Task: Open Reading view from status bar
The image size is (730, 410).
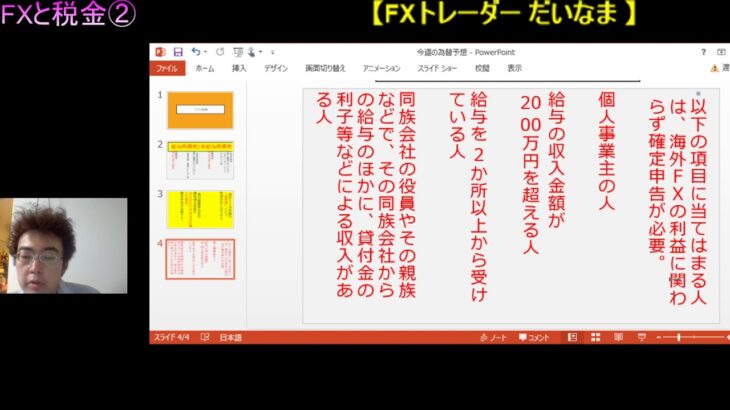Action: [x=617, y=338]
